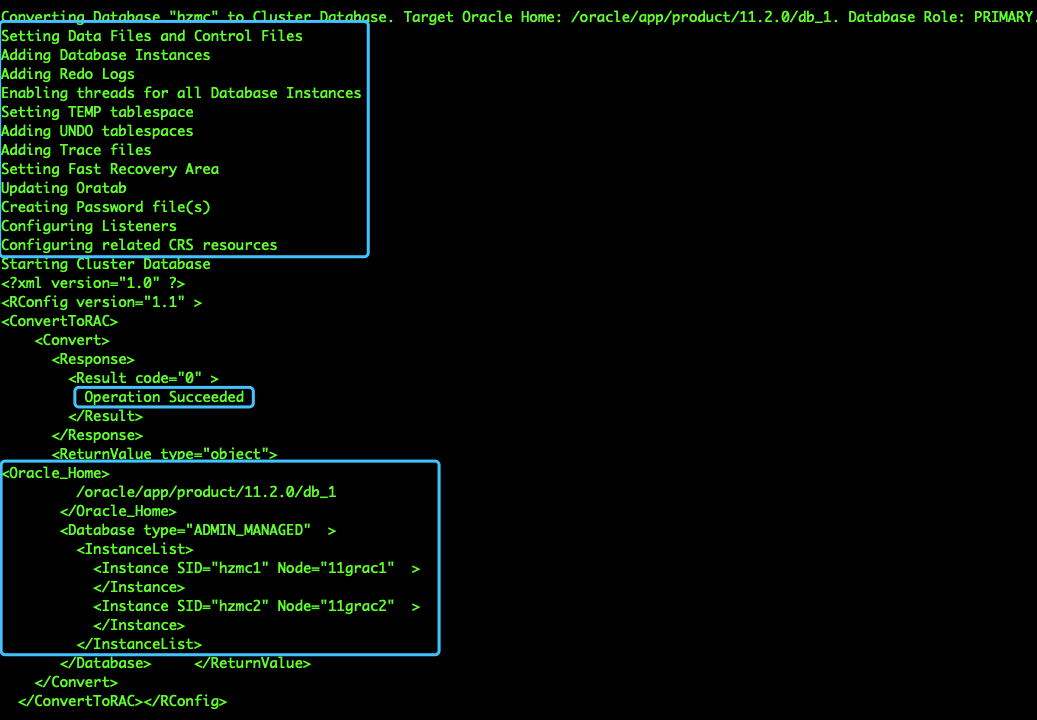Click the 'Setting Data Files and Control Files' line
This screenshot has height=720, width=1037.
[x=152, y=36]
